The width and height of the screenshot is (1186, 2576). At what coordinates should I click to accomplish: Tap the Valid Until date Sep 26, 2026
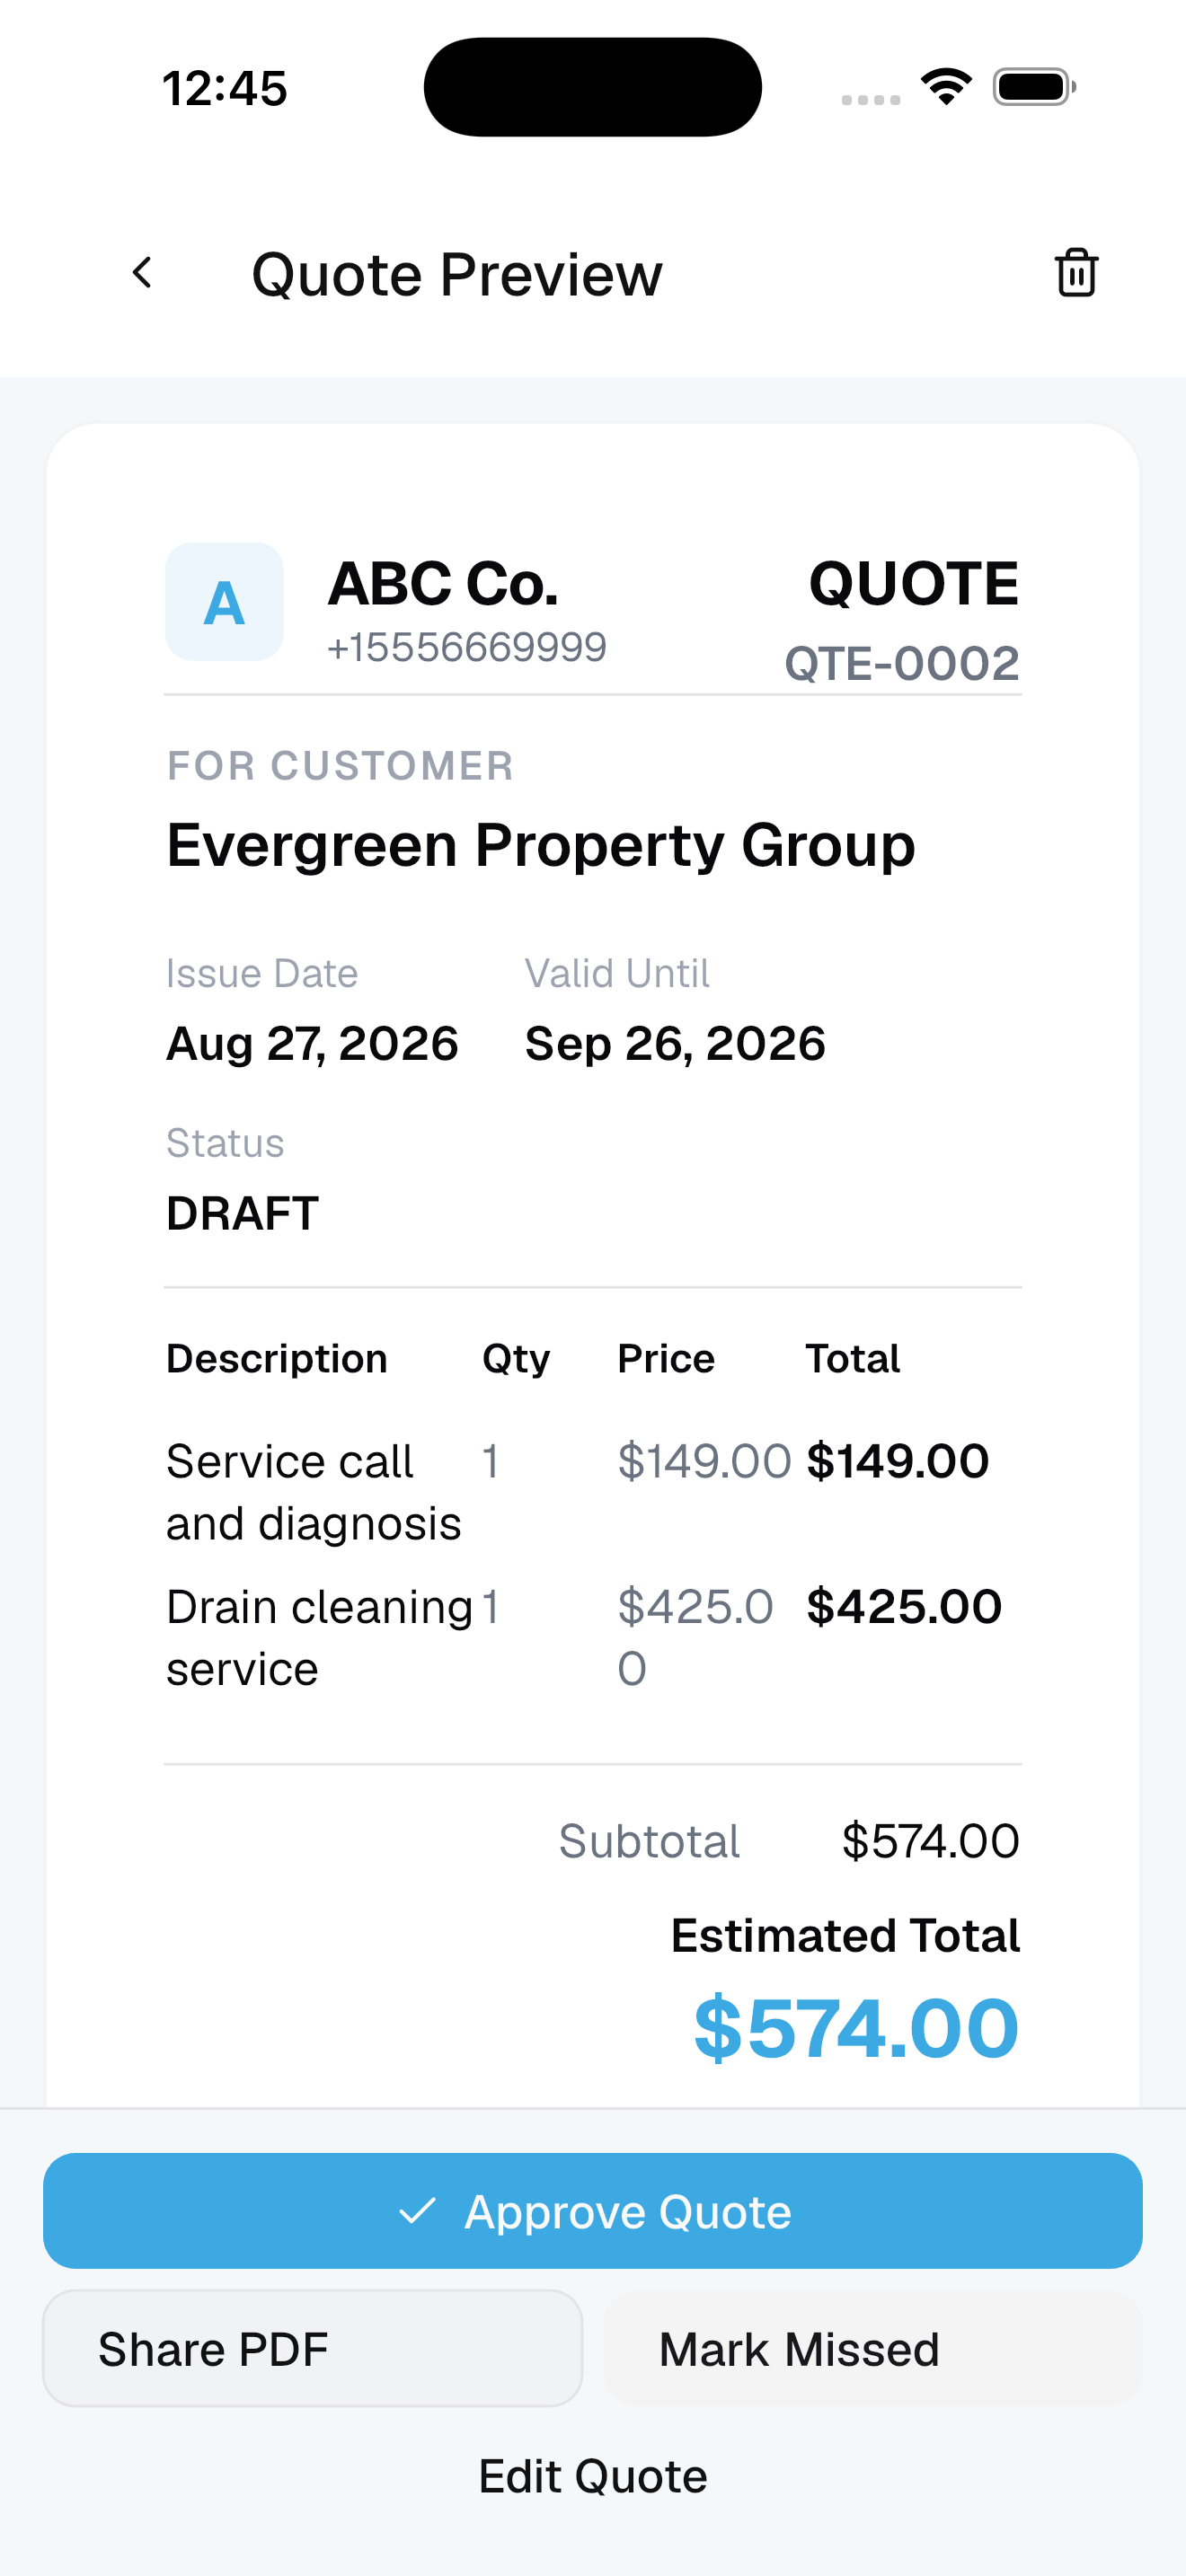coord(675,1043)
